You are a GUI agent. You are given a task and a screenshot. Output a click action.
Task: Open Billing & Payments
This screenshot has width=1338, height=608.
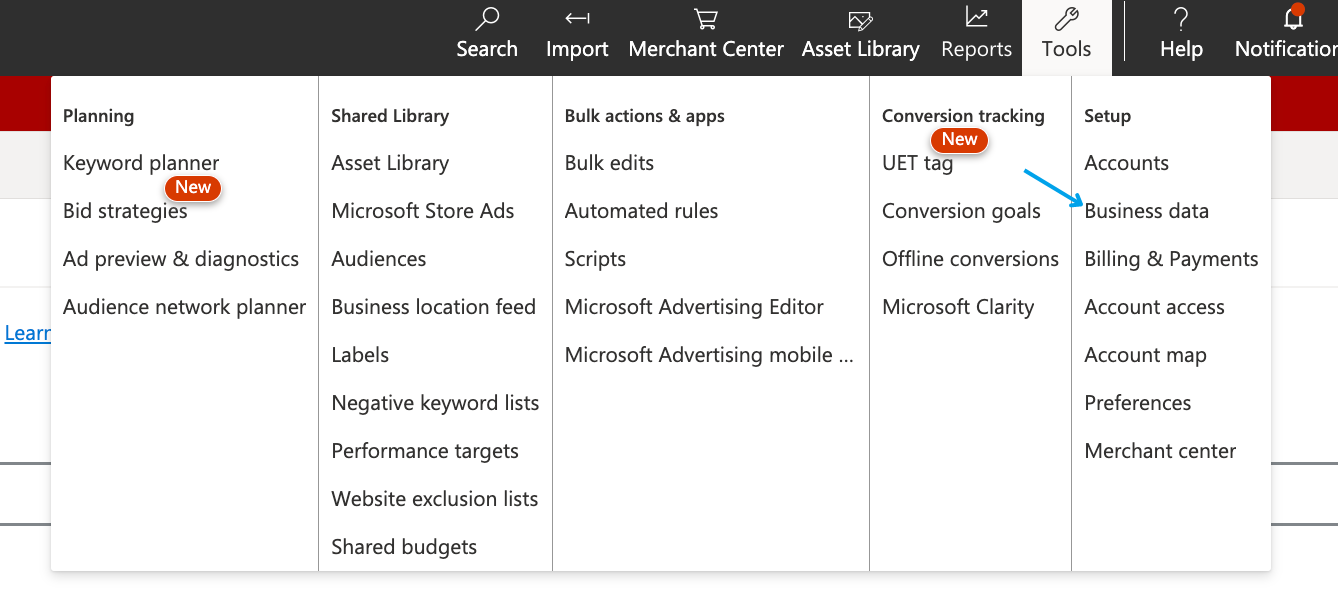click(x=1171, y=259)
